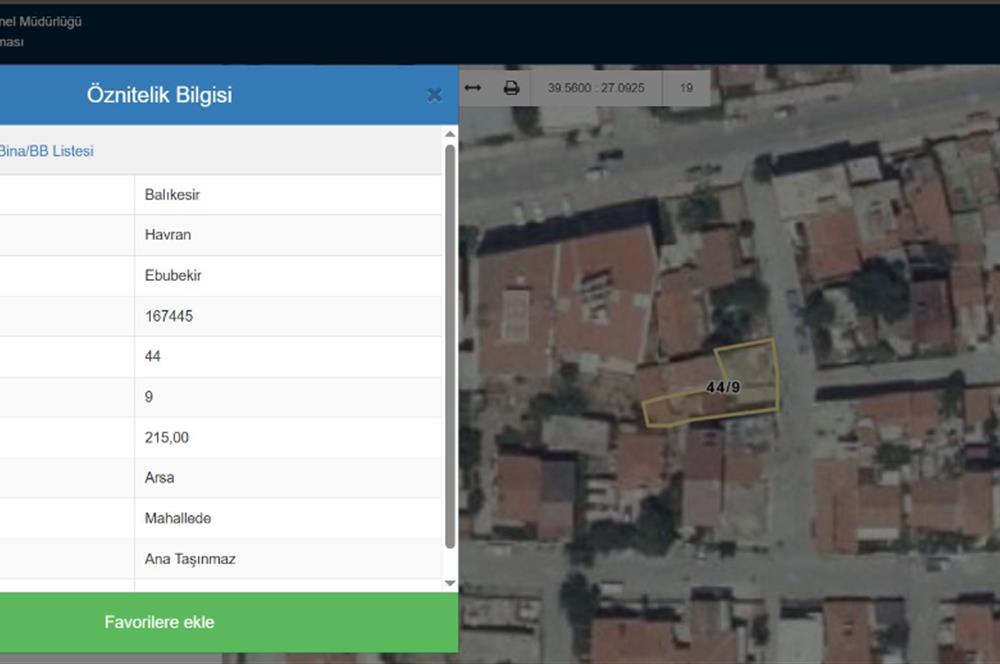Click the printer icon on map toolbar

(511, 88)
